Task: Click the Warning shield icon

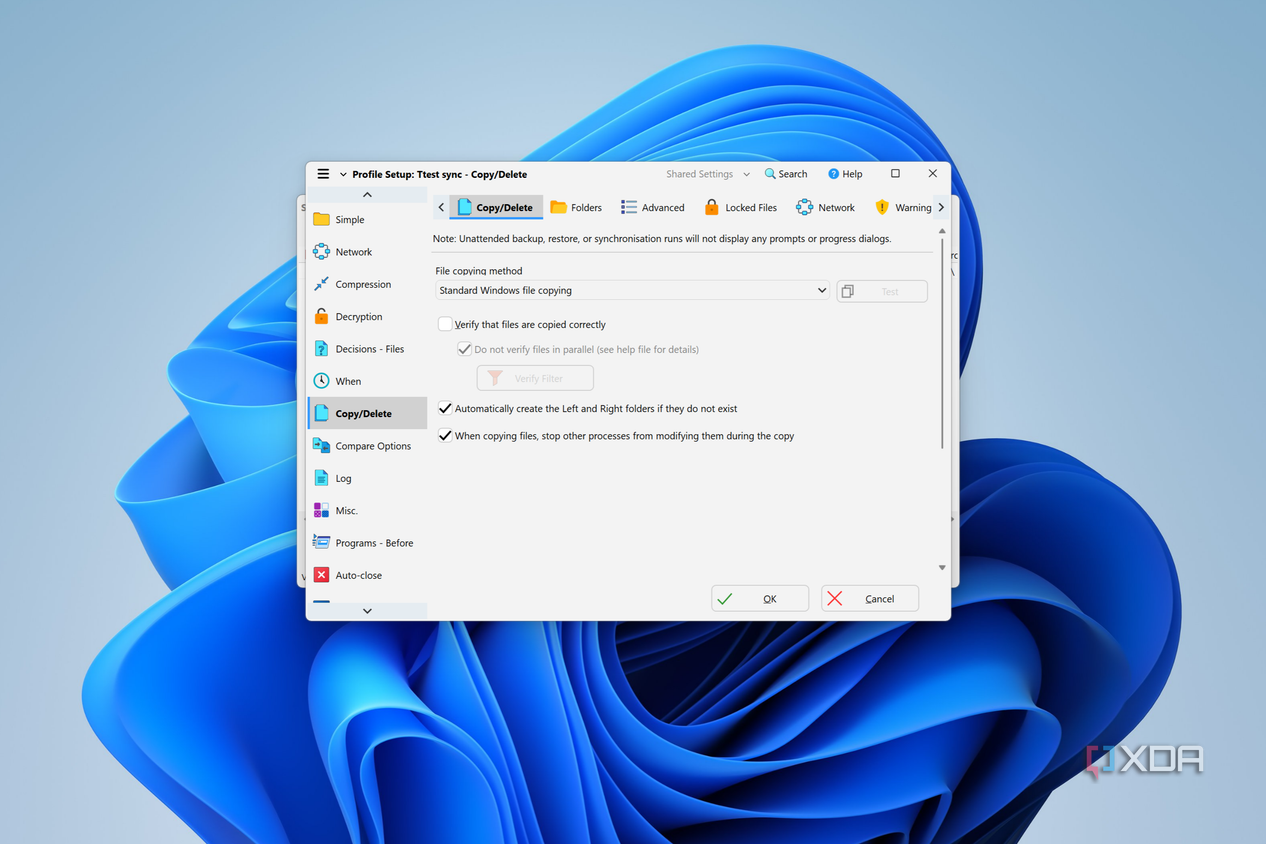Action: (882, 207)
